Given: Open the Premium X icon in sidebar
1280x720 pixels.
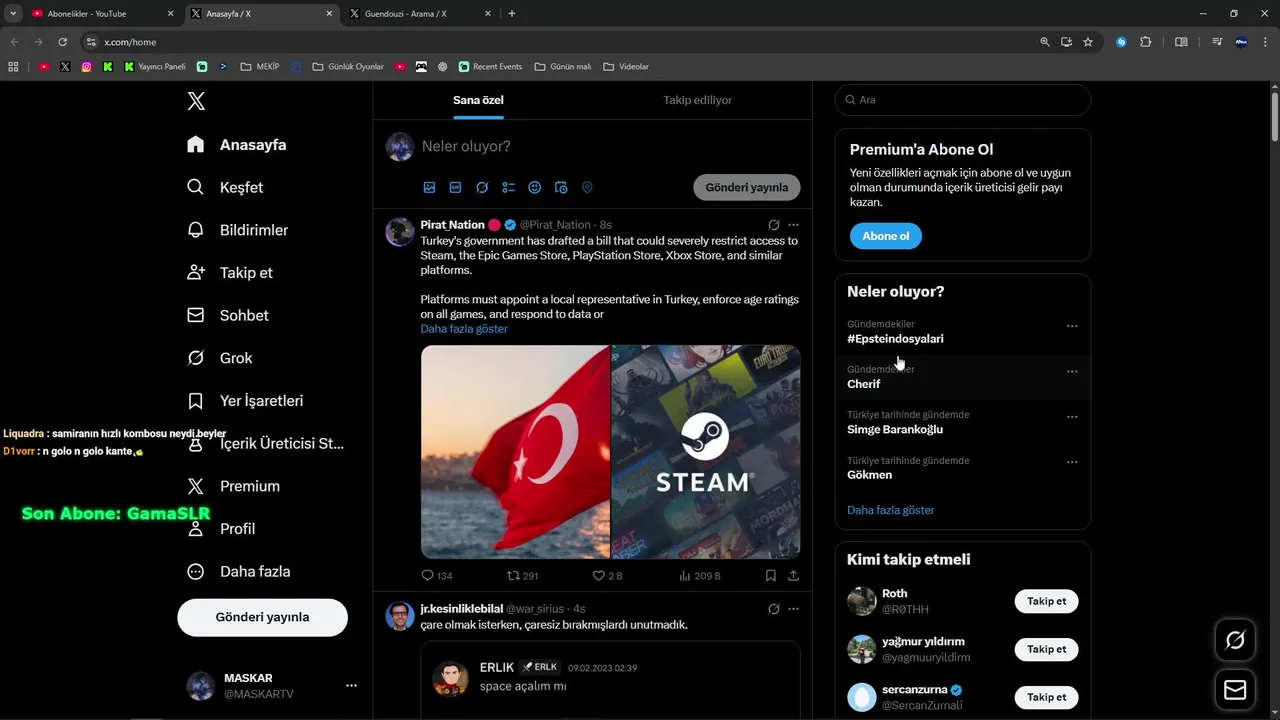Looking at the screenshot, I should point(196,486).
